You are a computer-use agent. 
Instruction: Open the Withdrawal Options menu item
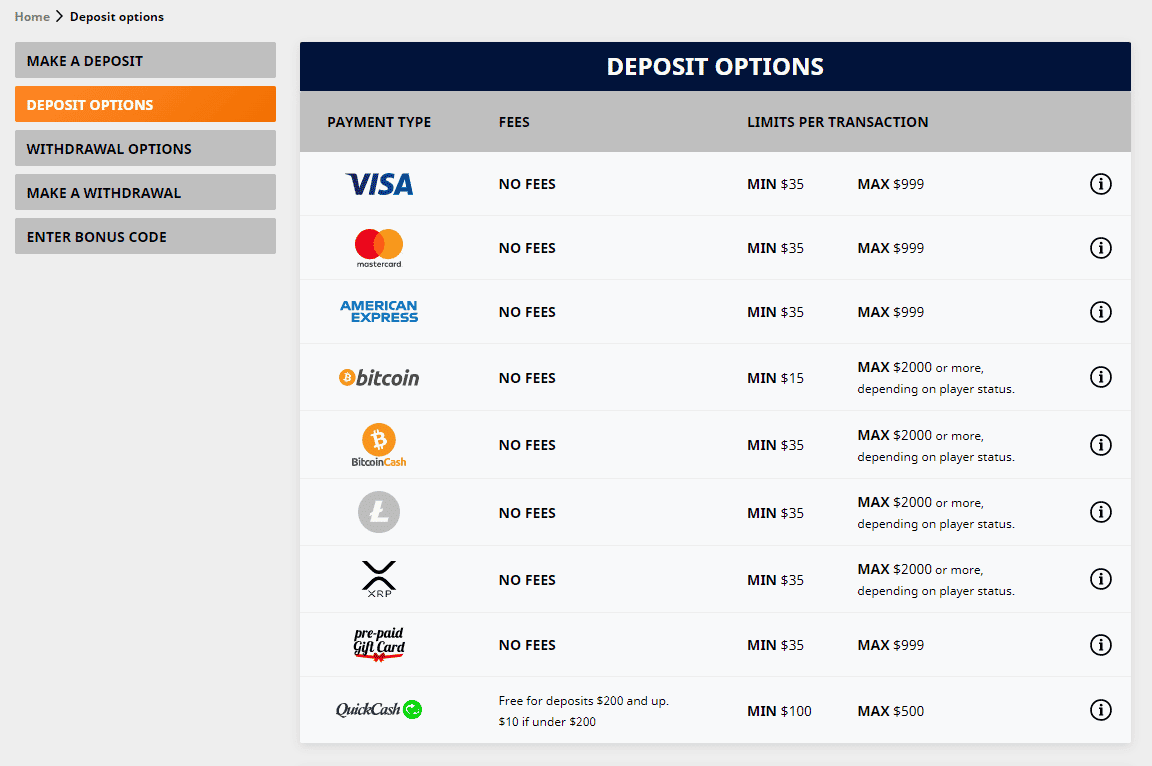point(145,148)
